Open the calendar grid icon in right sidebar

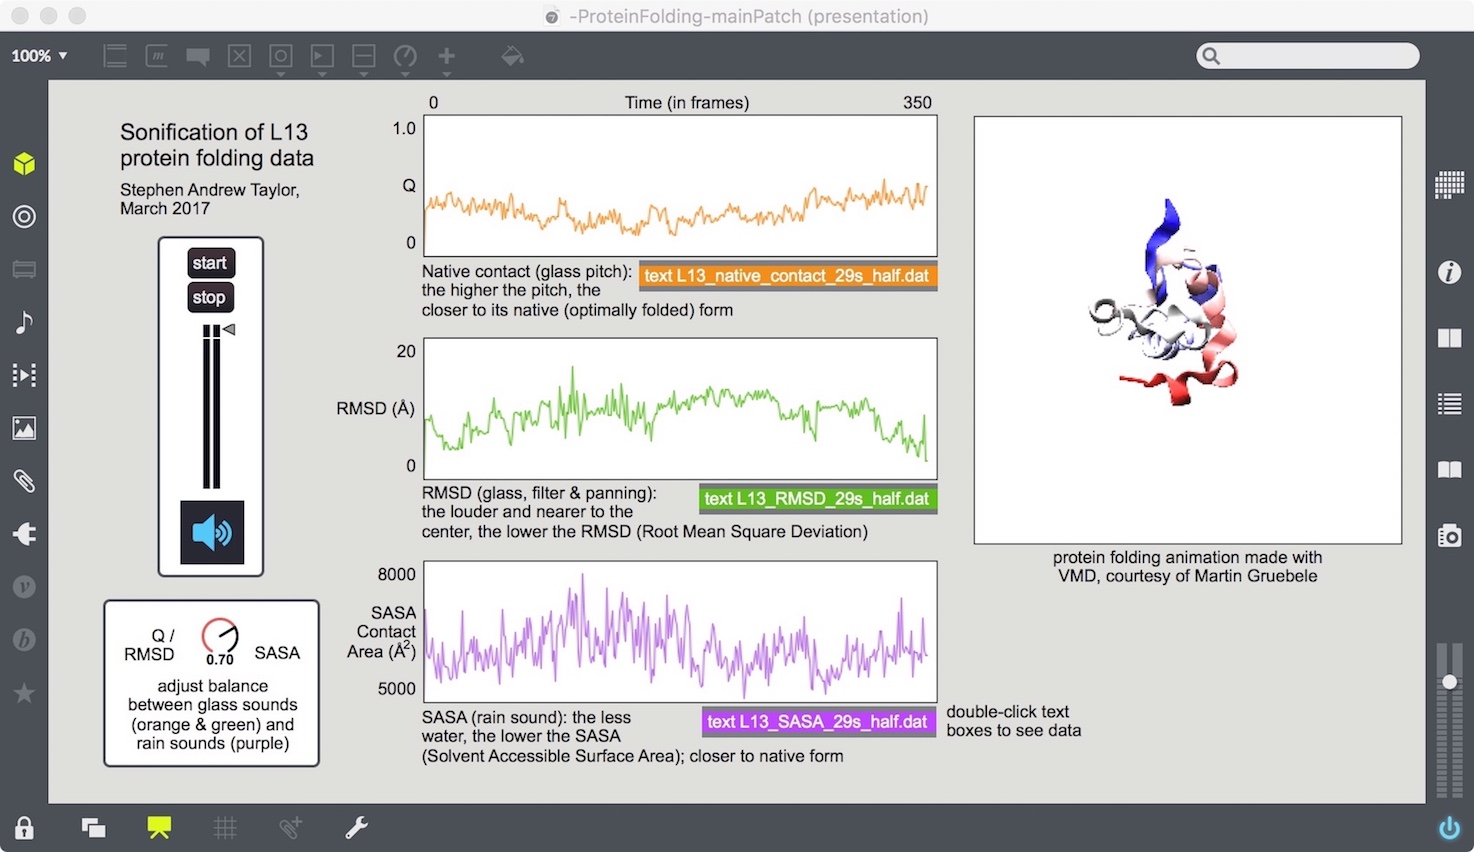1449,185
